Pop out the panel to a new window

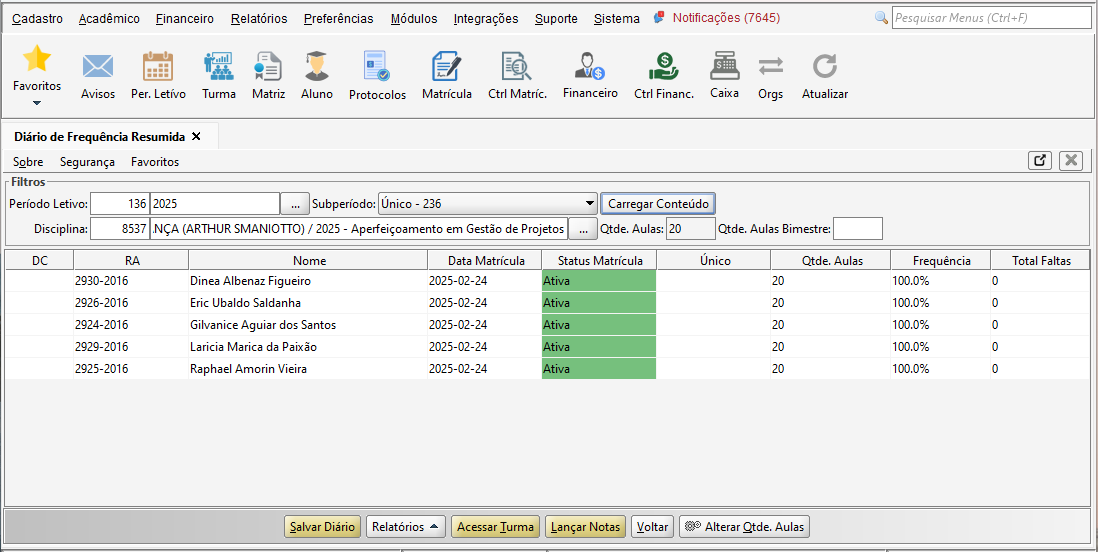pyautogui.click(x=1040, y=160)
